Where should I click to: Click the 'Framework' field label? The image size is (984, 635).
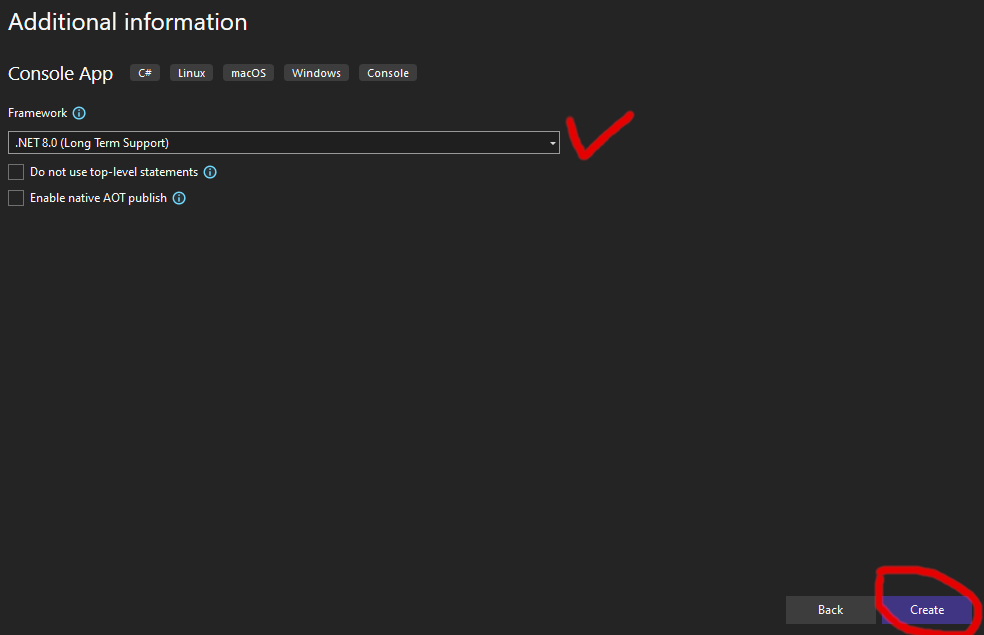click(x=37, y=113)
